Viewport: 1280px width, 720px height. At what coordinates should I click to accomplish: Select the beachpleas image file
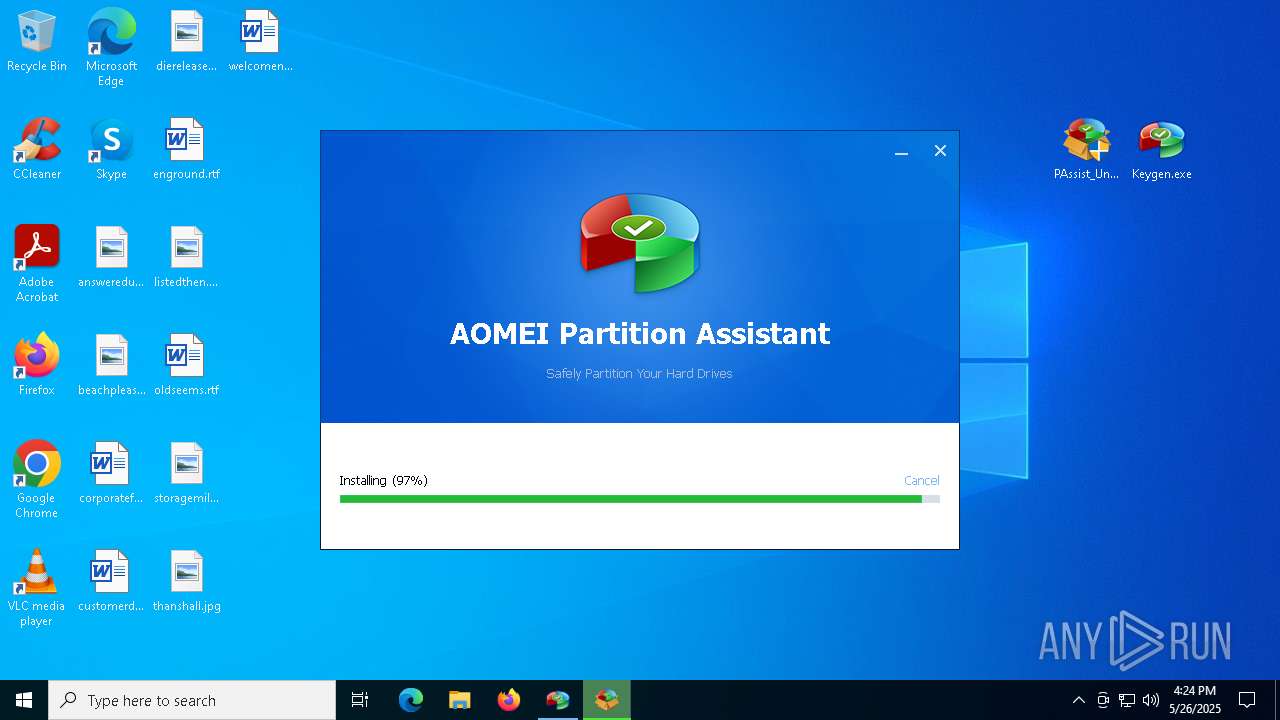[x=111, y=366]
